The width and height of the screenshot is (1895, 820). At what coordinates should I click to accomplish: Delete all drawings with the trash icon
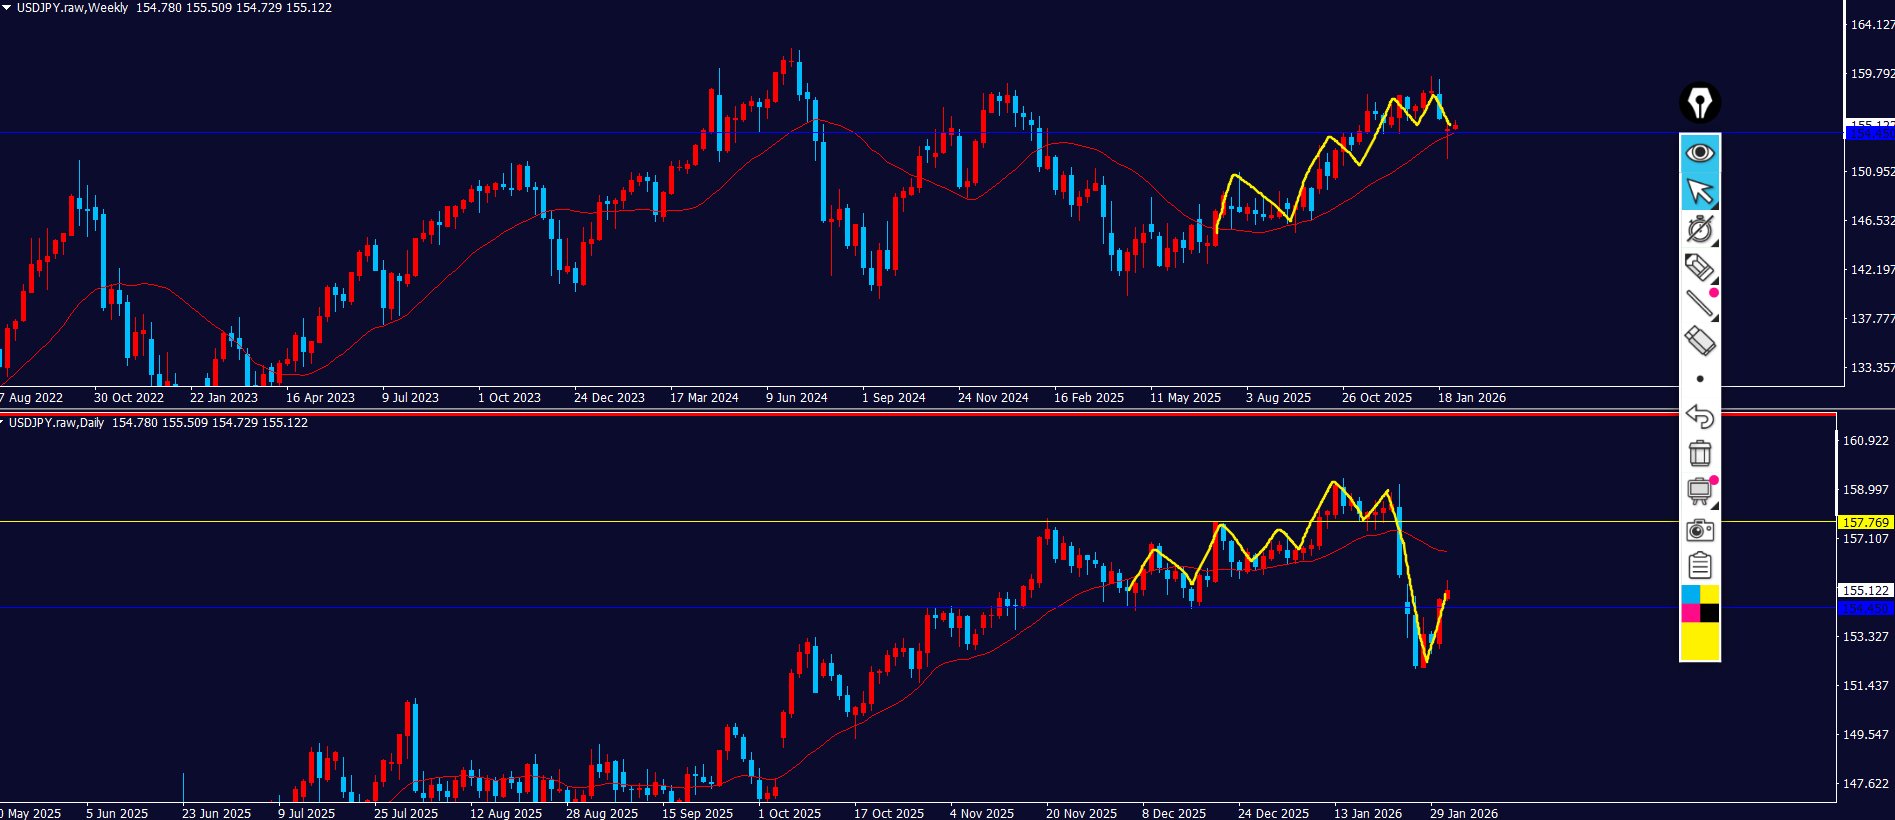click(1699, 453)
